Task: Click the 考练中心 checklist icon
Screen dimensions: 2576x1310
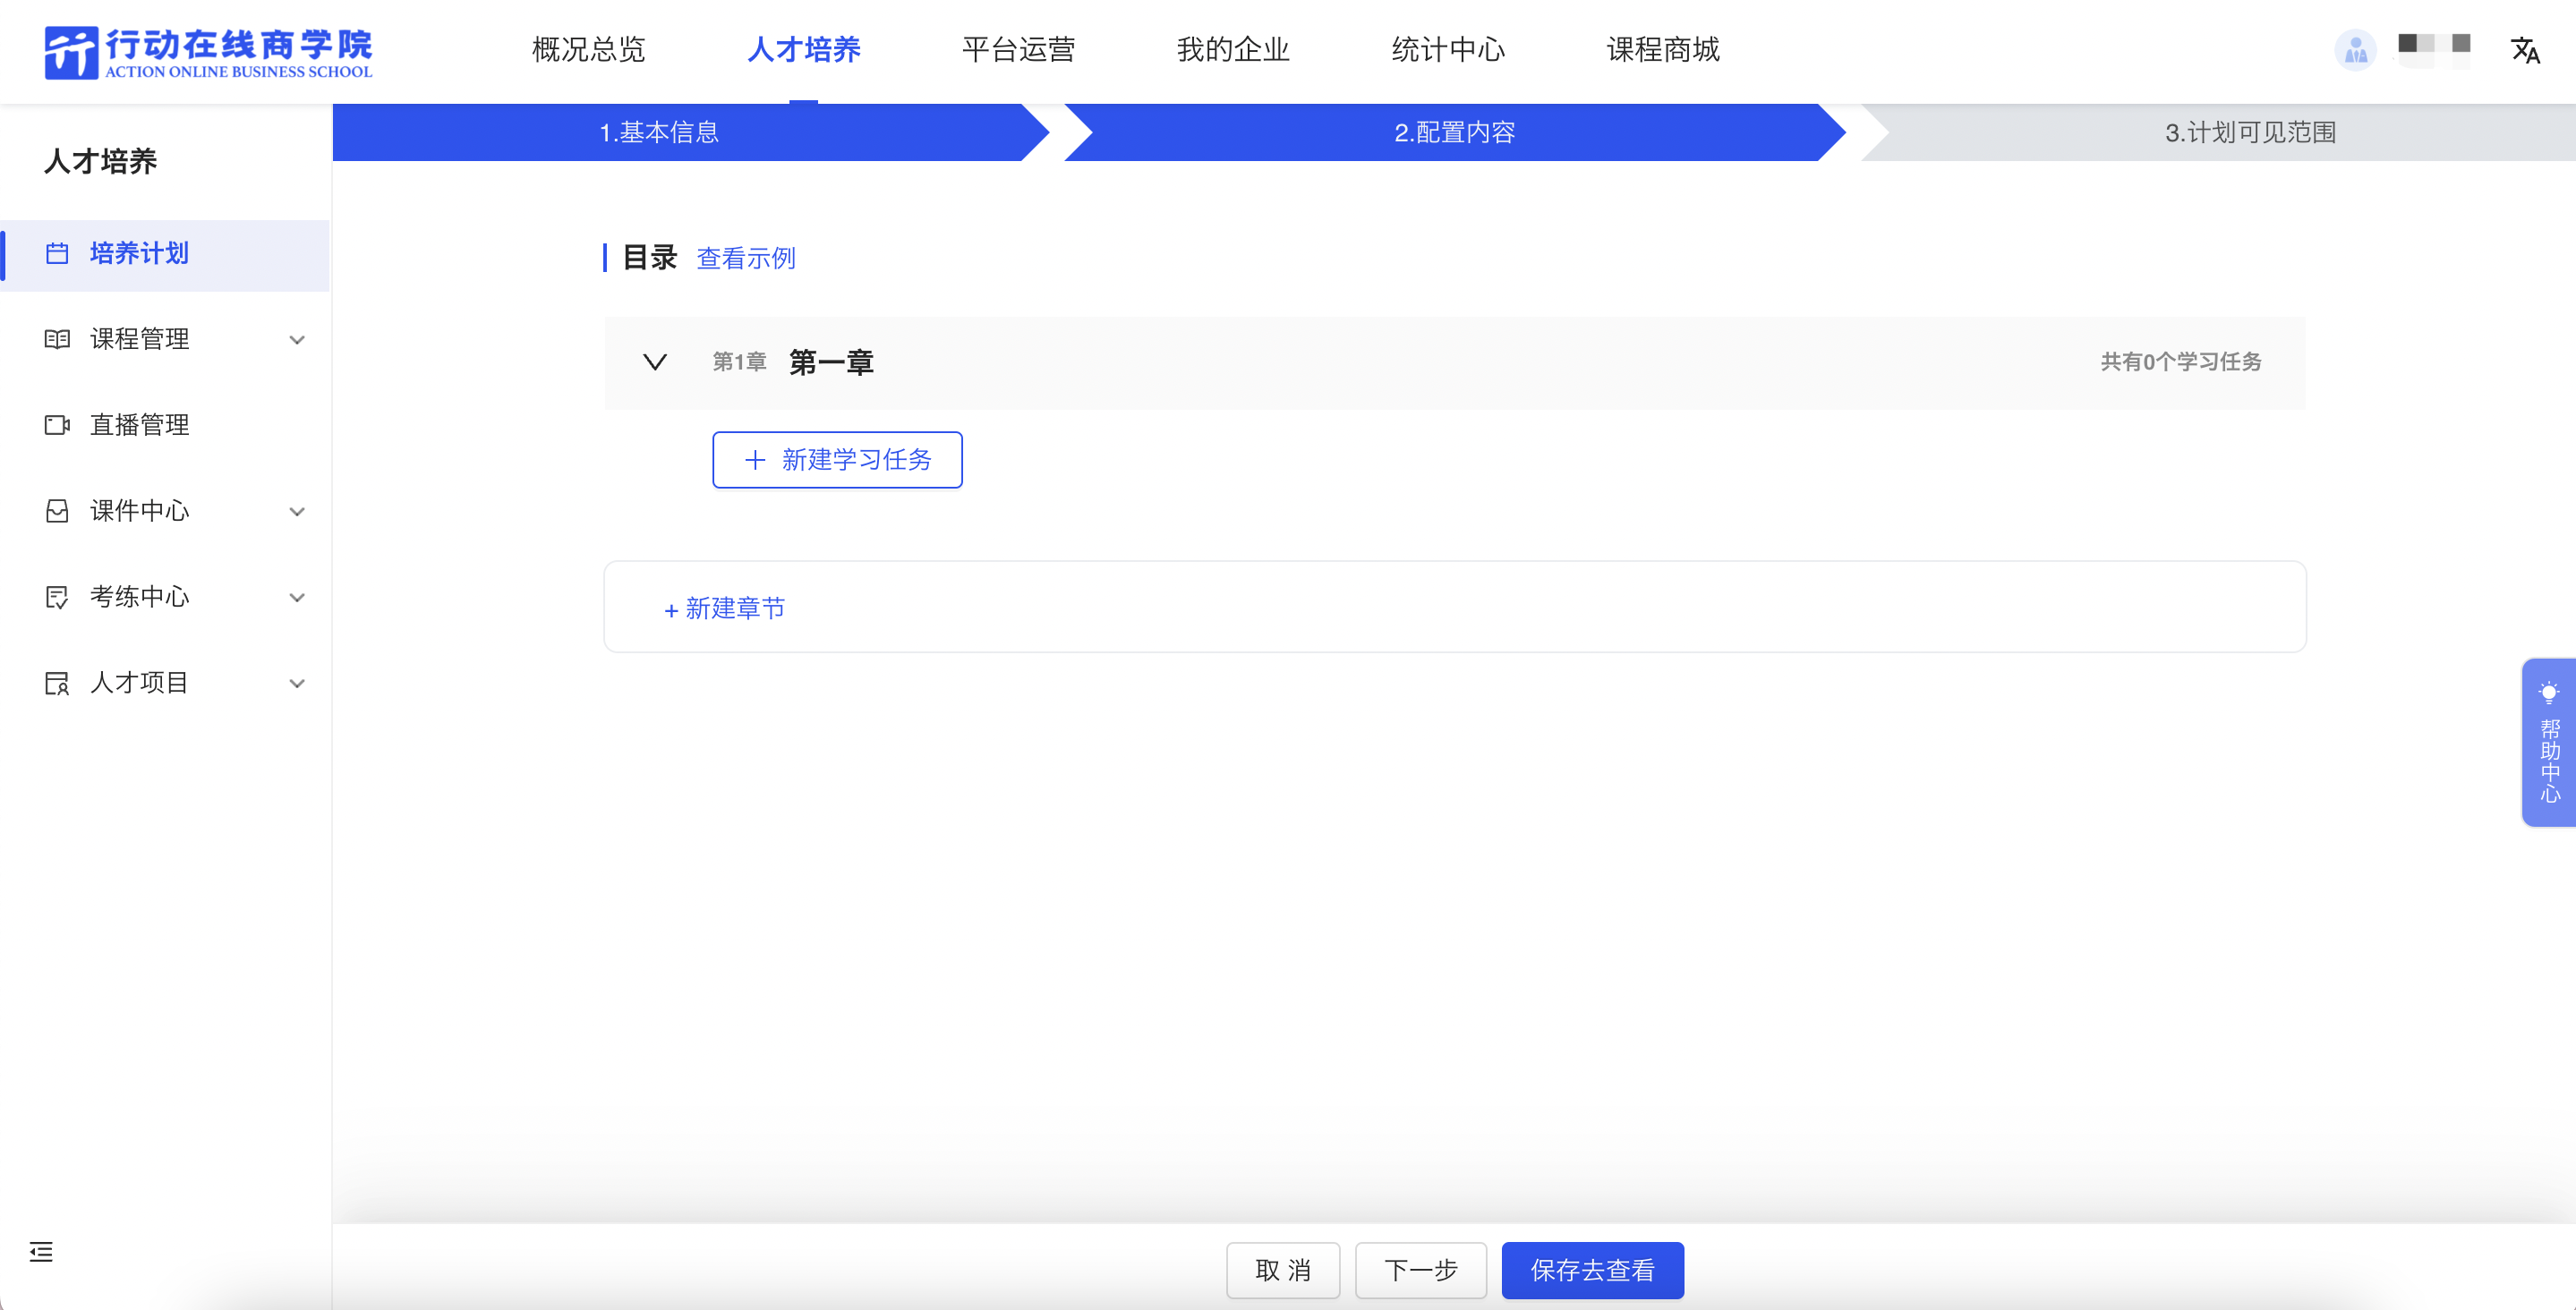Action: 57,597
